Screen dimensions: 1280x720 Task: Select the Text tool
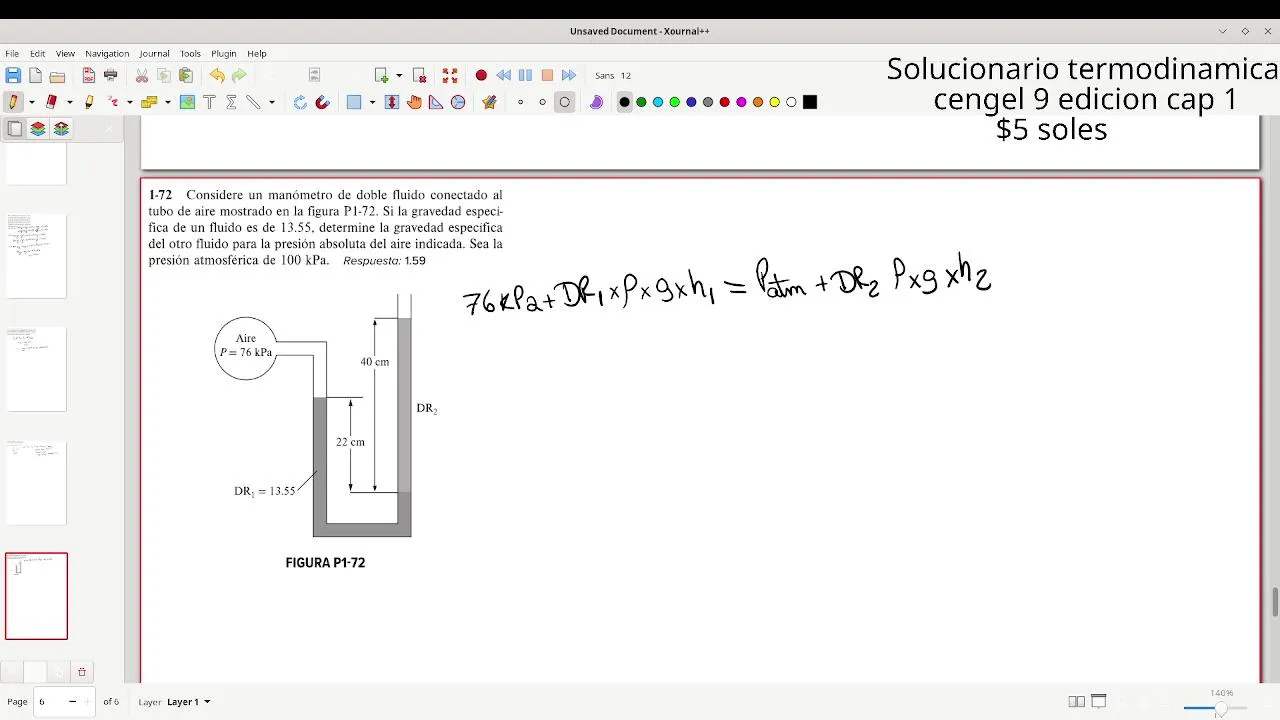click(209, 102)
